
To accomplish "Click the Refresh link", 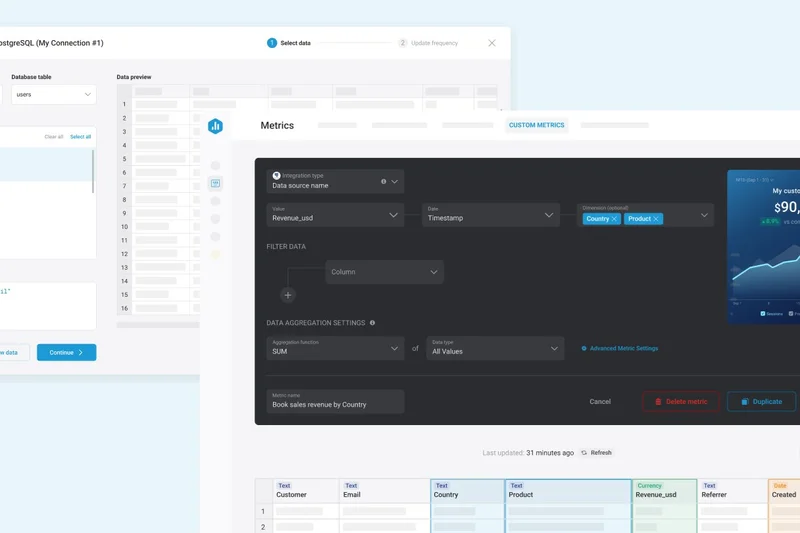I will 601,453.
